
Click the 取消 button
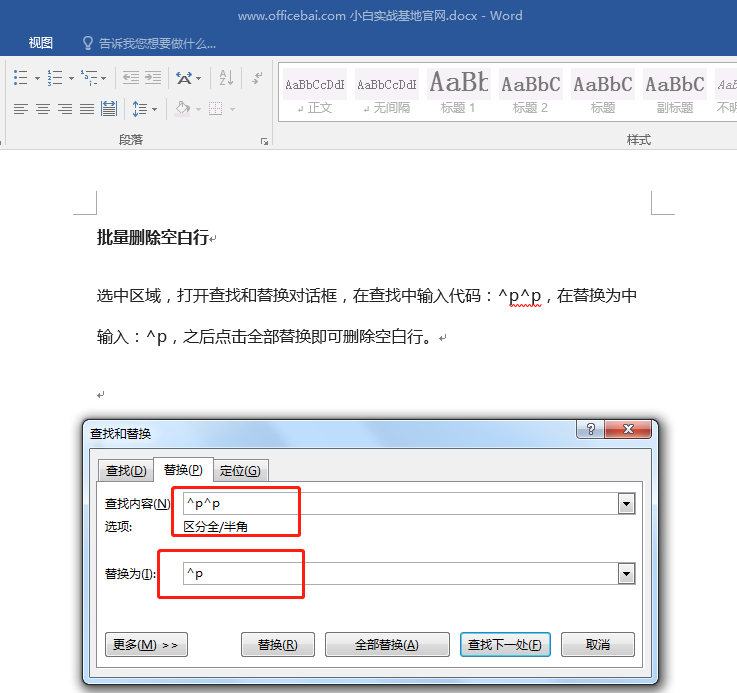pos(598,645)
